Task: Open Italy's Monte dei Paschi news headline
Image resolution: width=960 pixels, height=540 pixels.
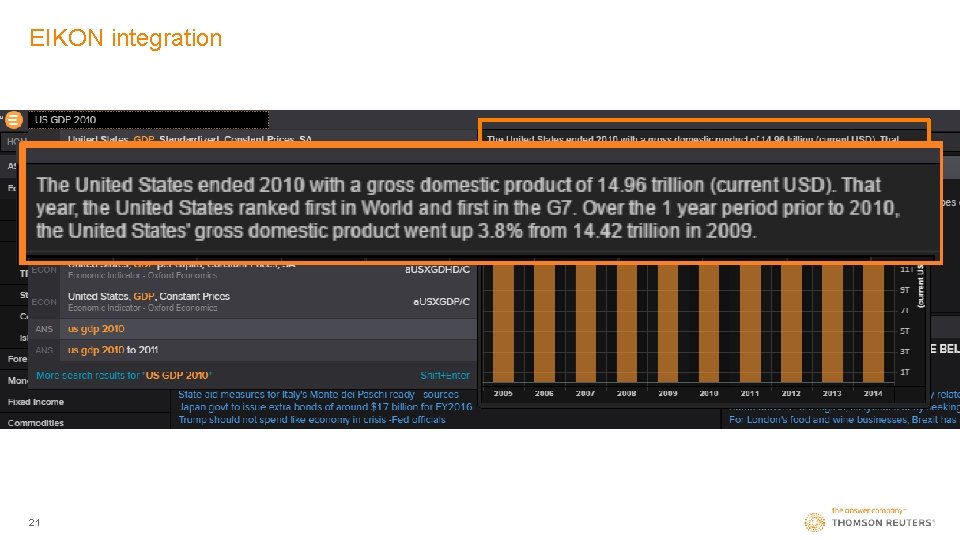Action: pos(318,395)
